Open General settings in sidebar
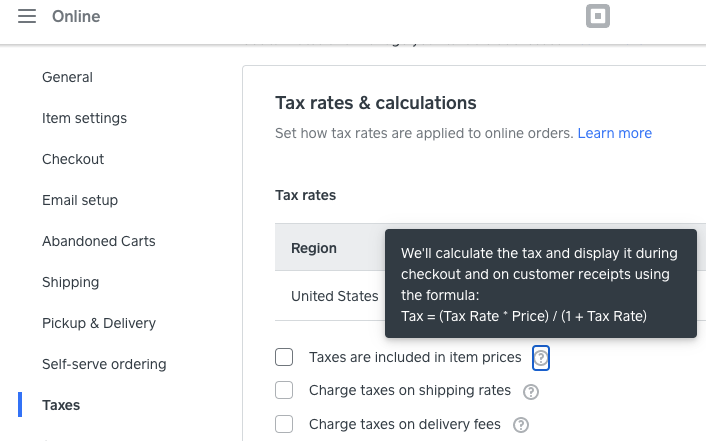This screenshot has width=706, height=441. pyautogui.click(x=67, y=77)
